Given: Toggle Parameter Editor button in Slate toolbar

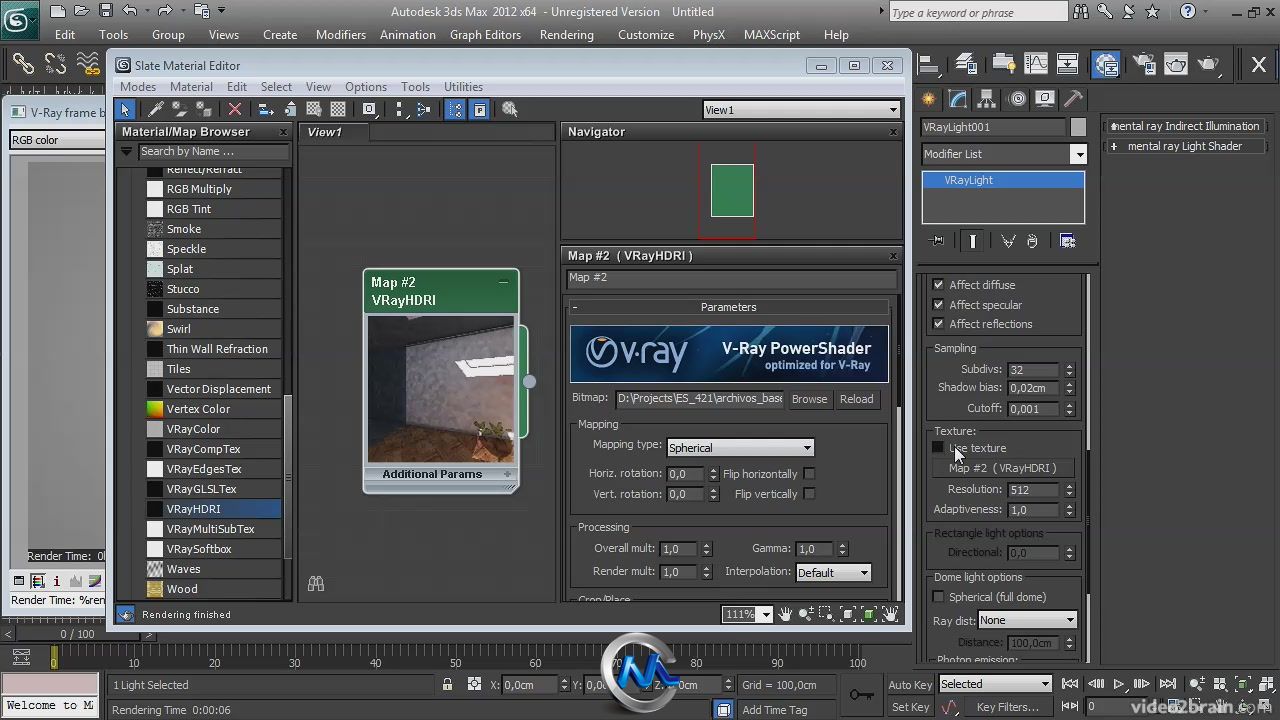Looking at the screenshot, I should (x=479, y=109).
